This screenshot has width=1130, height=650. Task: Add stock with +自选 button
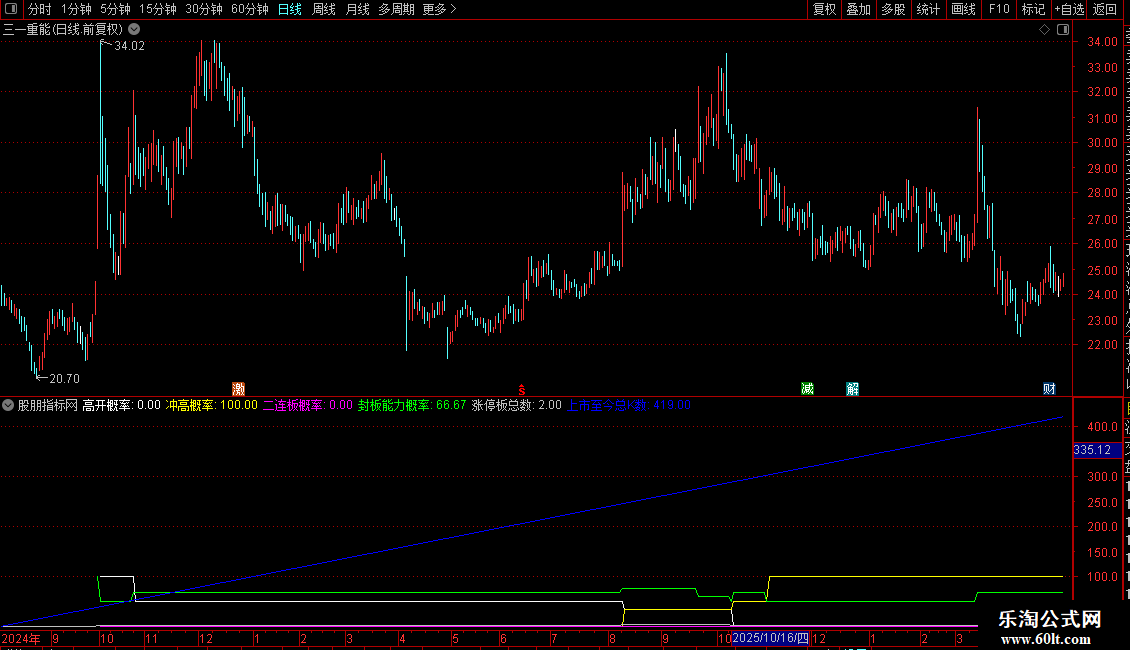1069,9
